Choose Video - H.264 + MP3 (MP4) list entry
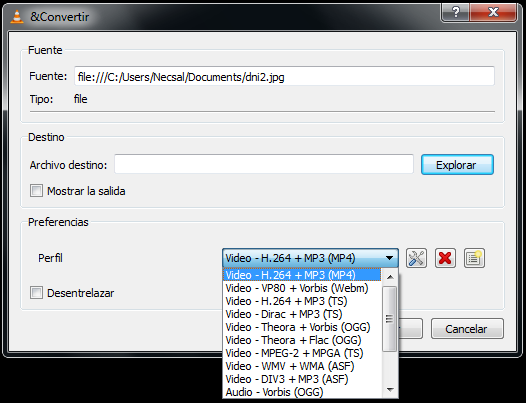This screenshot has width=526, height=403. click(x=302, y=275)
